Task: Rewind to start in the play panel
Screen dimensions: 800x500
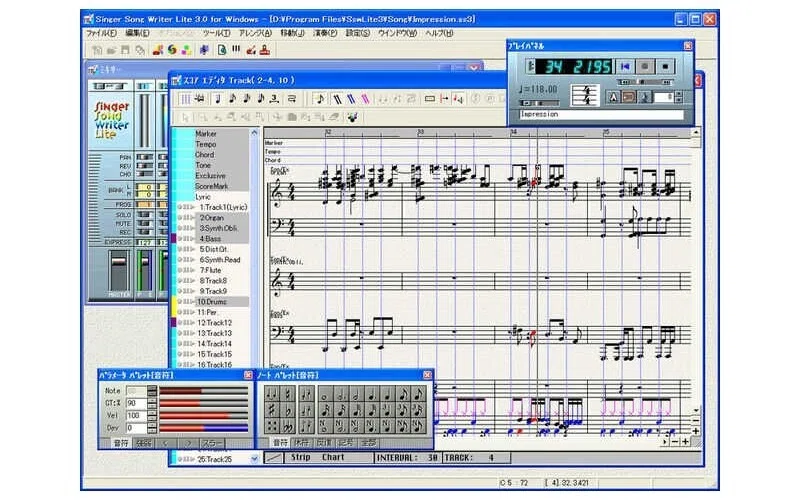Action: 625,66
